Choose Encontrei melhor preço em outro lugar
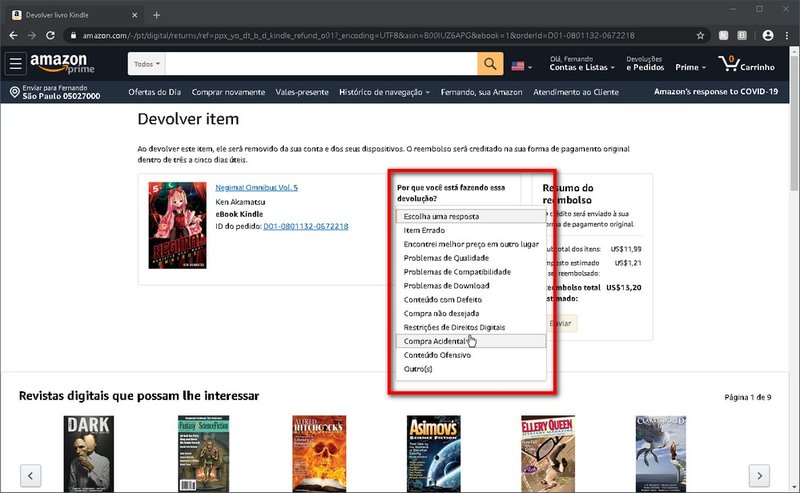The height and width of the screenshot is (493, 800). tap(470, 244)
